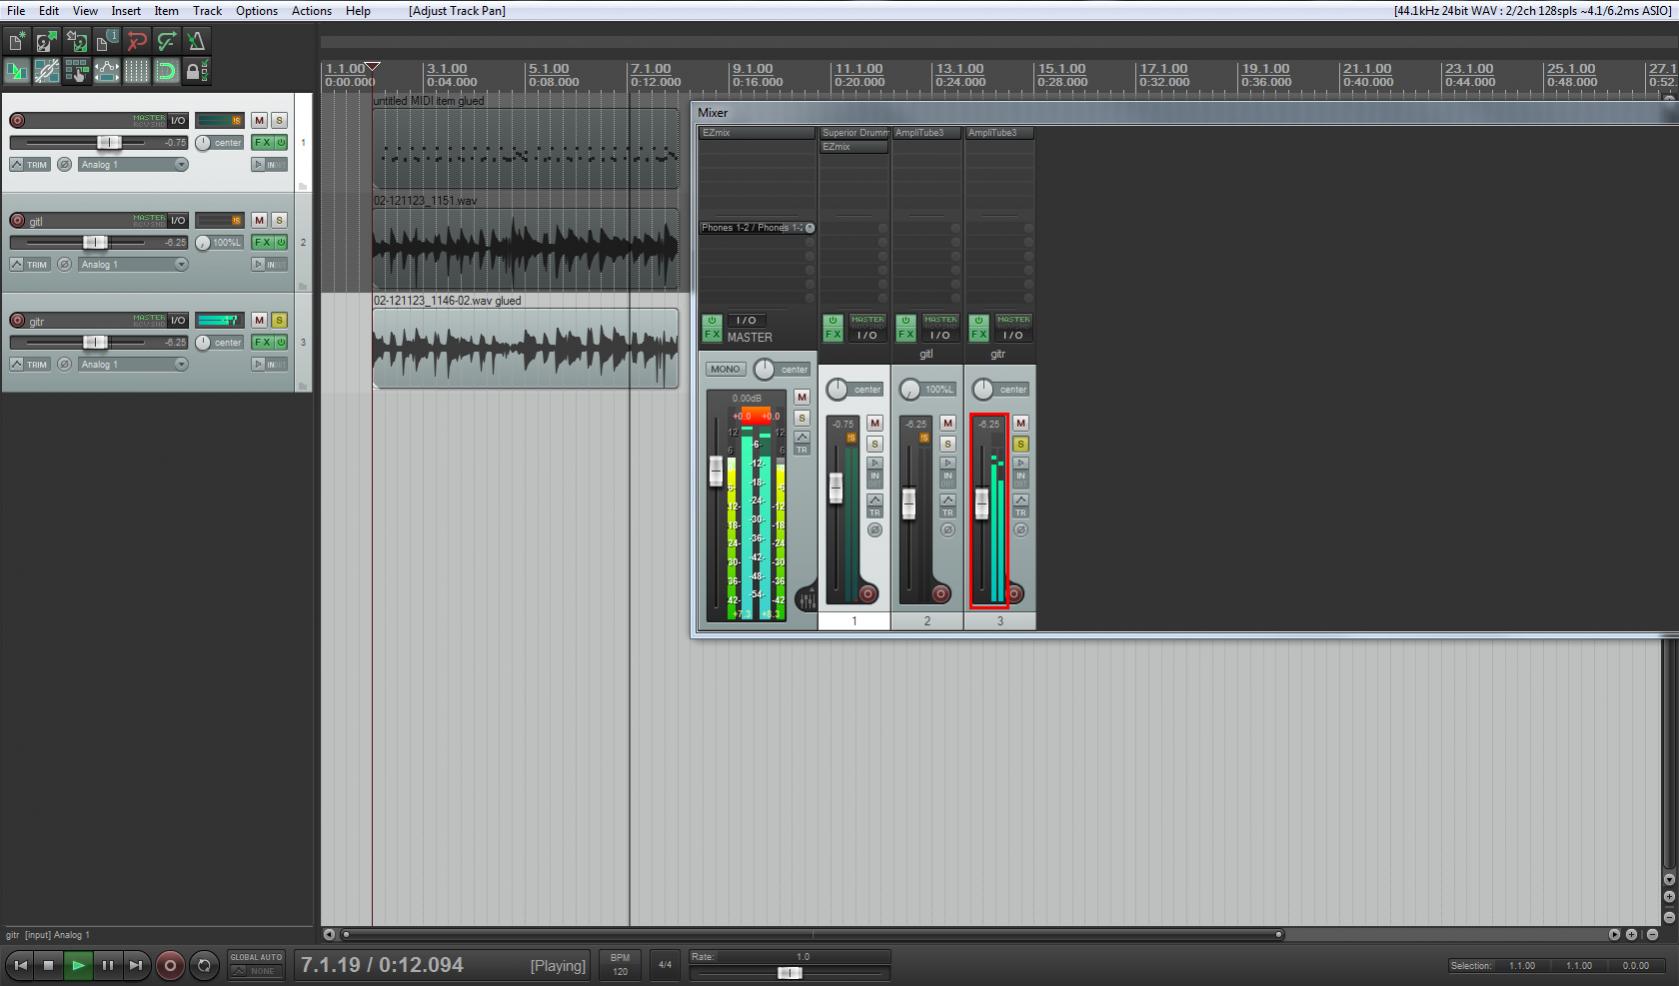This screenshot has height=986, width=1679.
Task: Open the Save Project toolbar icon
Action: (x=76, y=41)
